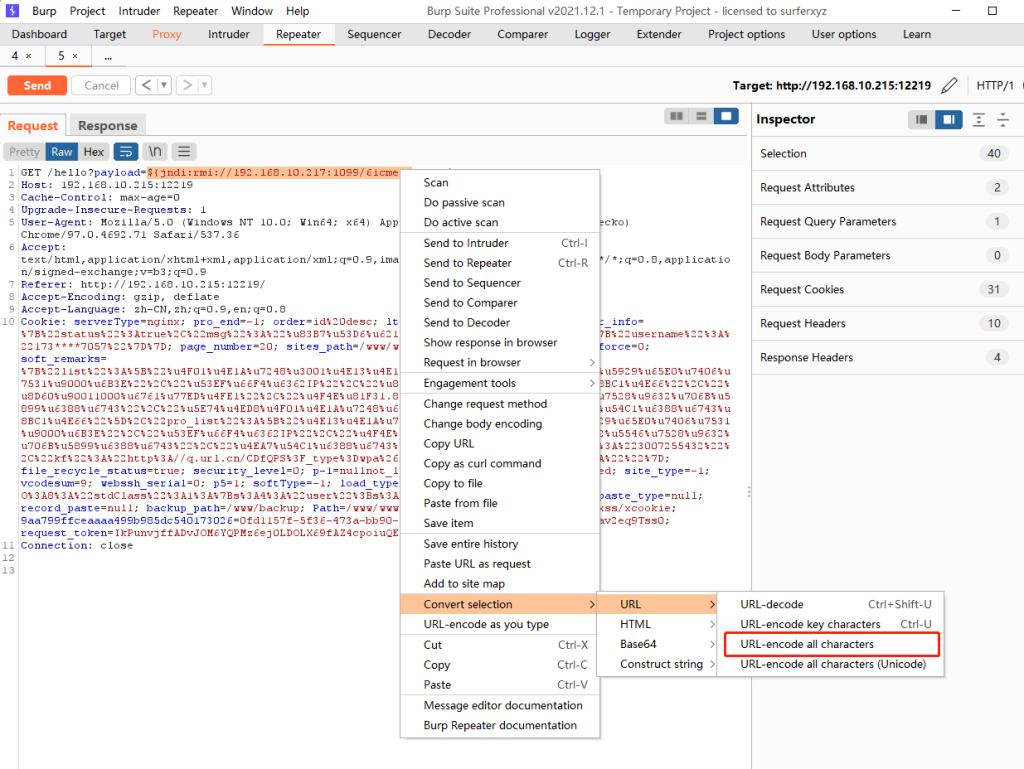
Task: Open the editor hamburger options menu
Action: [x=184, y=152]
